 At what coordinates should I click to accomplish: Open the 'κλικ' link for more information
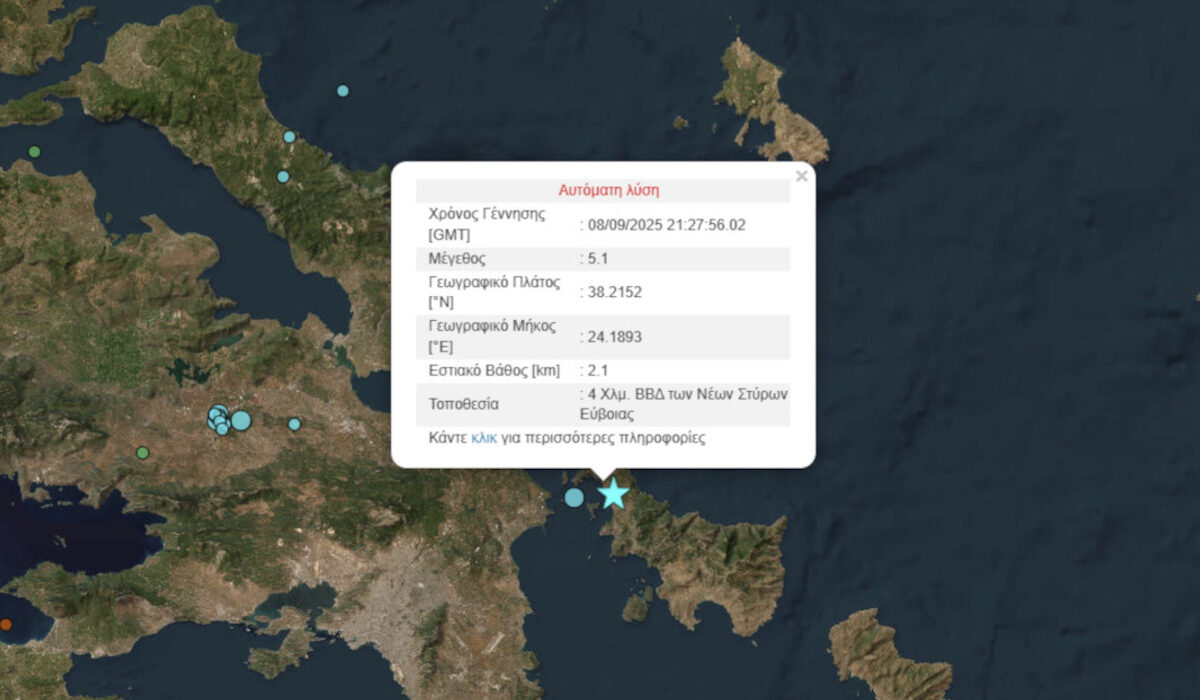[x=484, y=438]
